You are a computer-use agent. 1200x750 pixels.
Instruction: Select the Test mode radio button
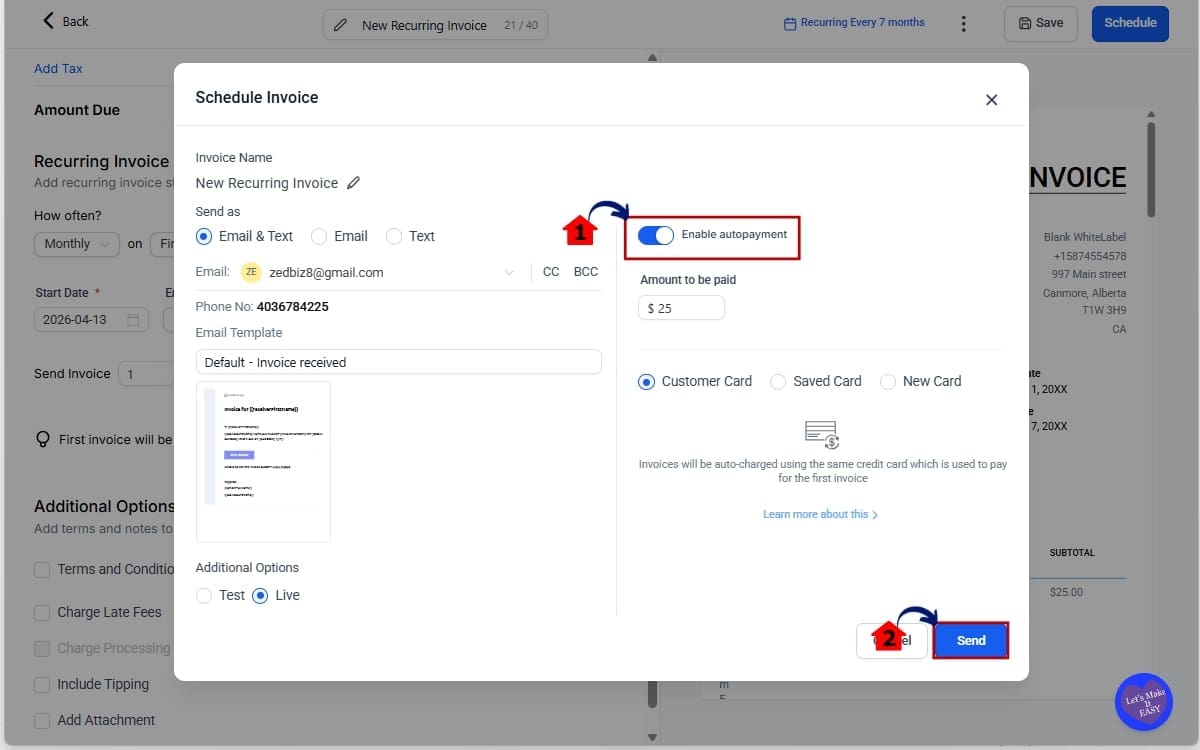[x=204, y=595]
